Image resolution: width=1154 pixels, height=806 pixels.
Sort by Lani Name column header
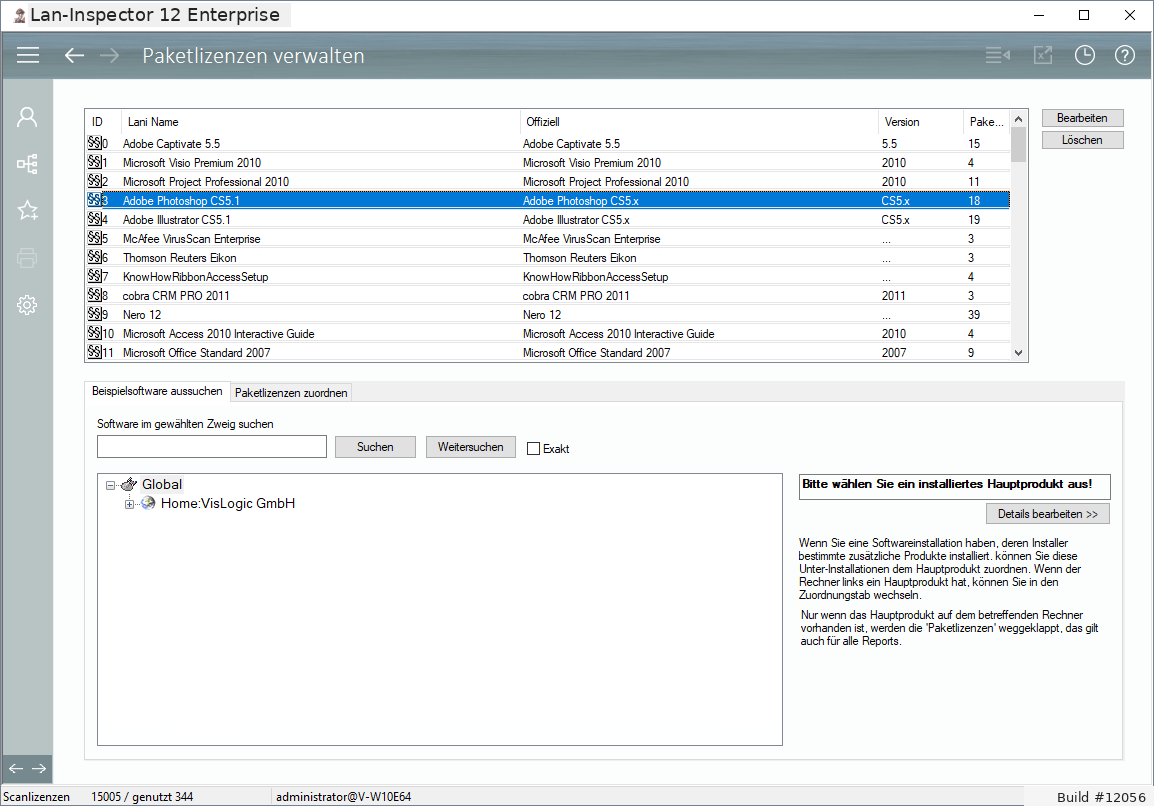pyautogui.click(x=320, y=121)
